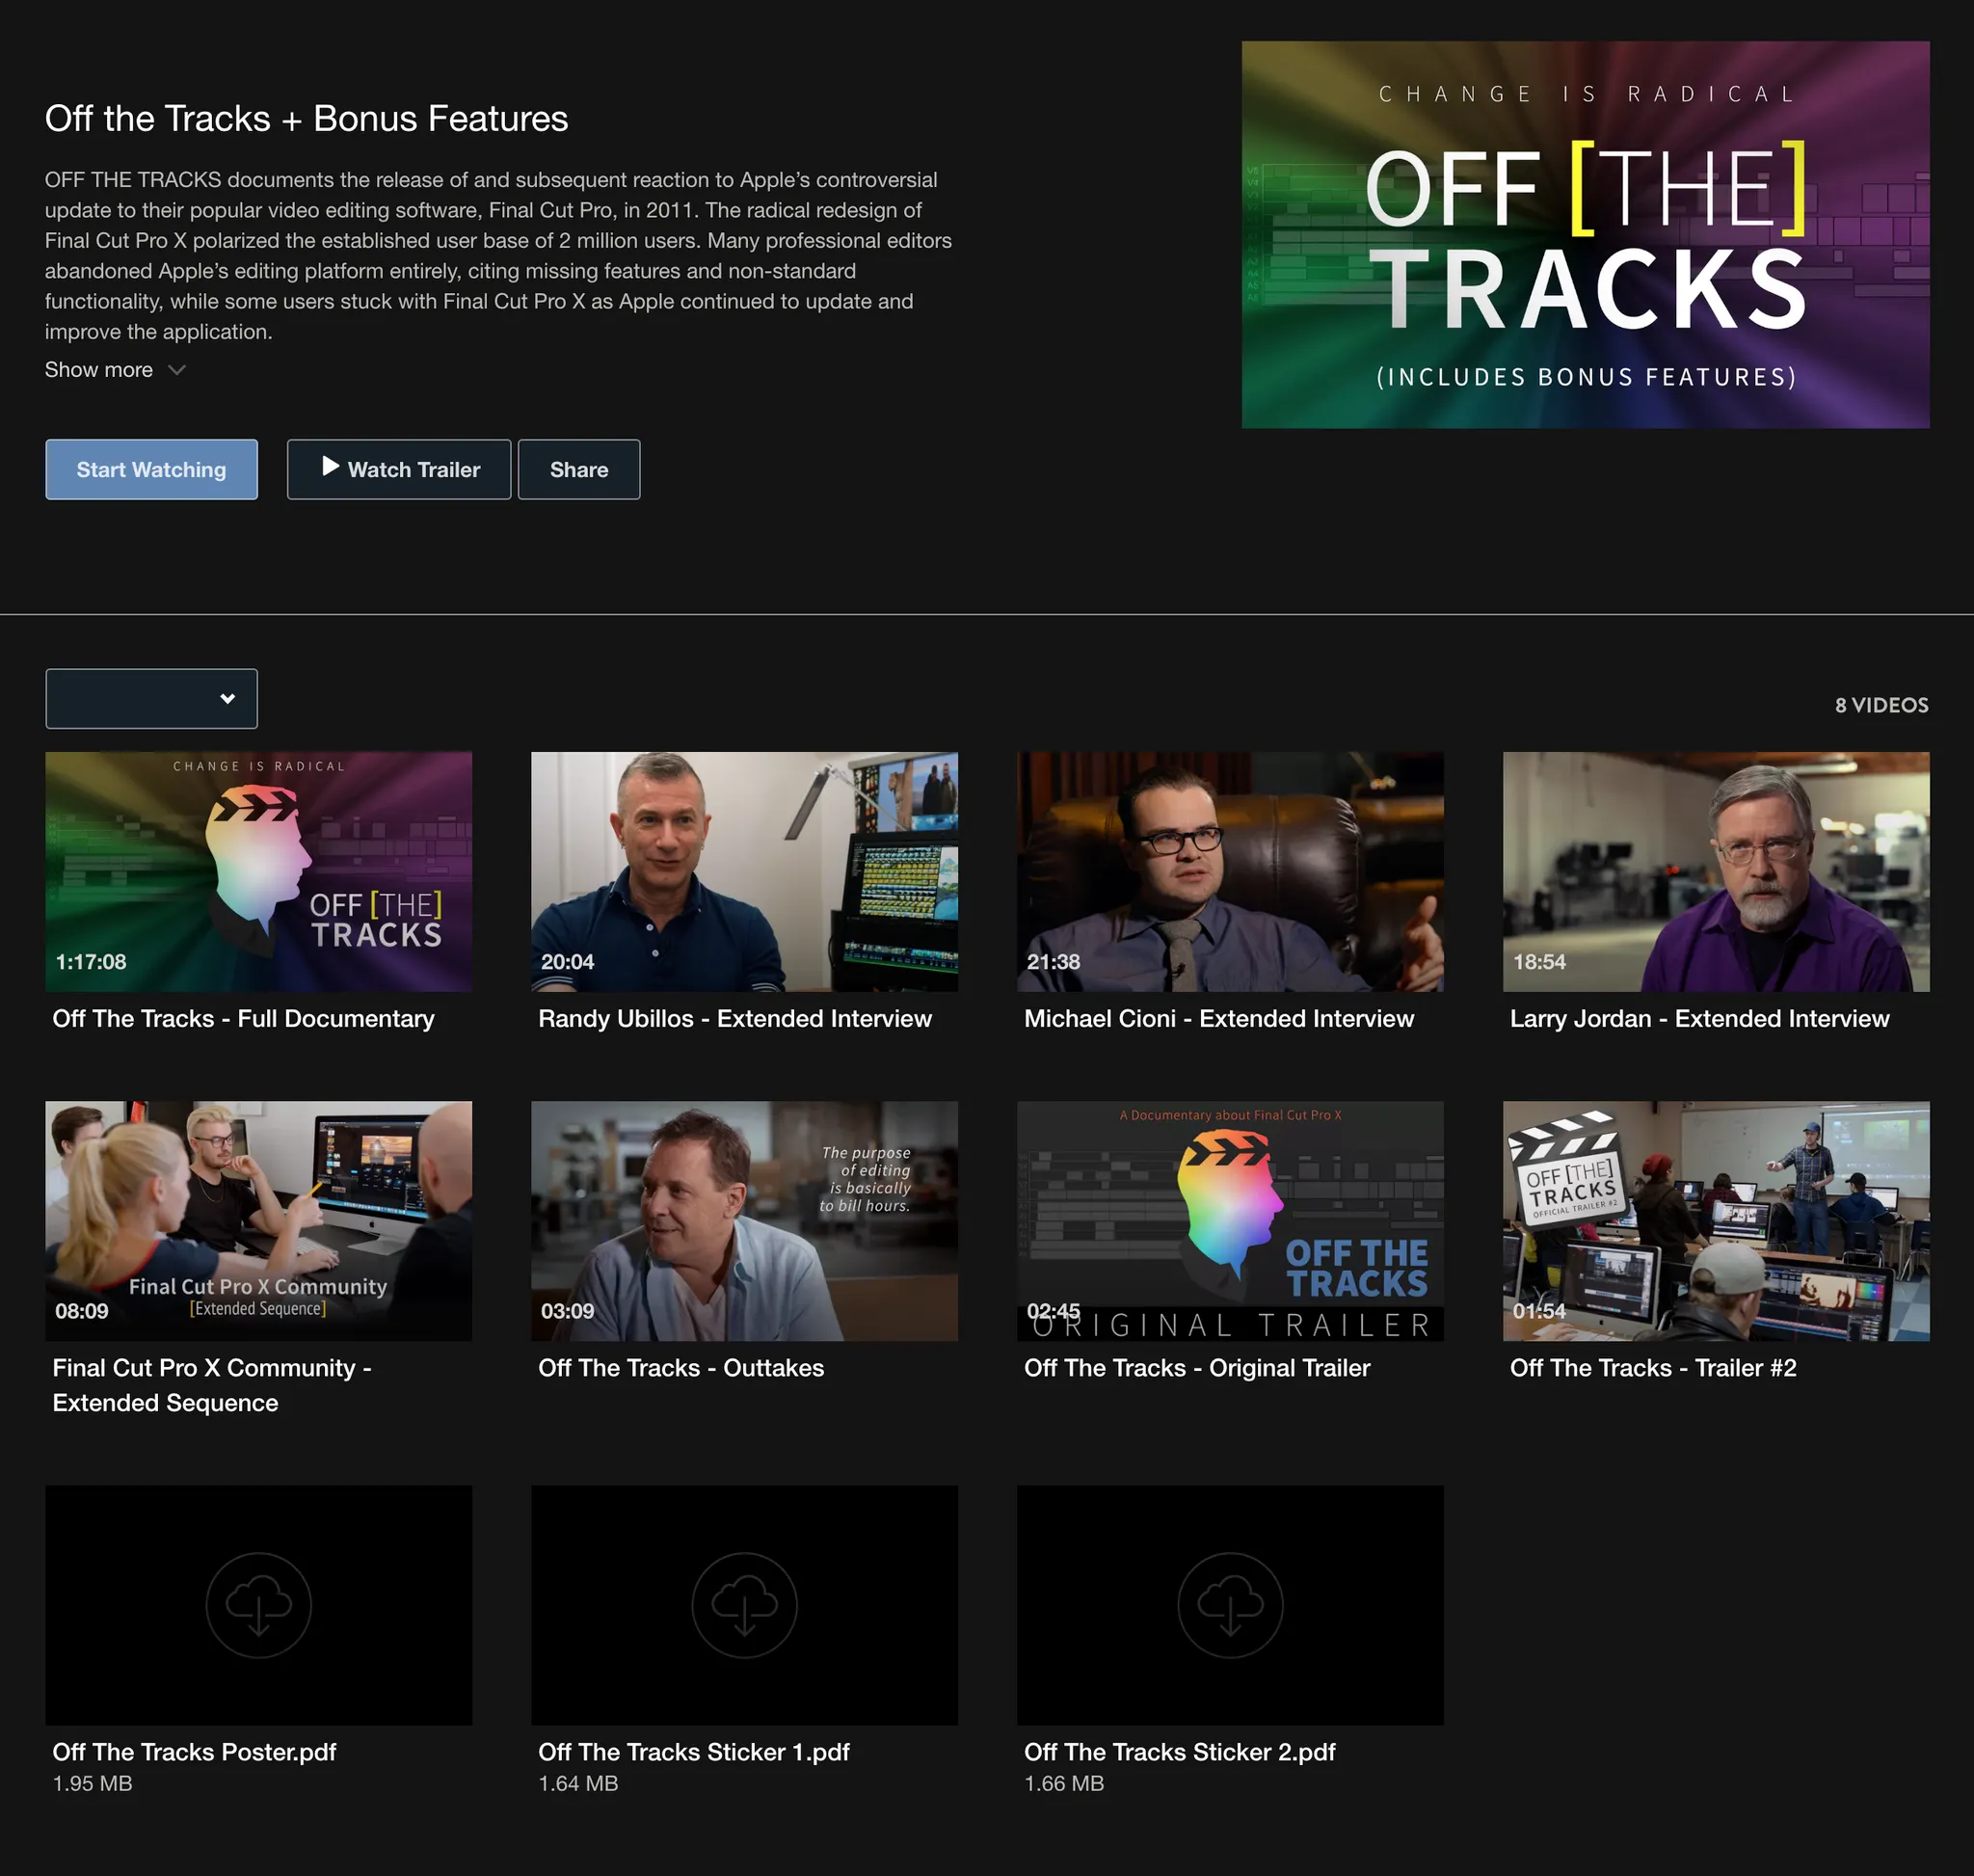Click 'Larry Jordan - Extended Interview' title
The height and width of the screenshot is (1876, 1974).
(x=1699, y=1018)
